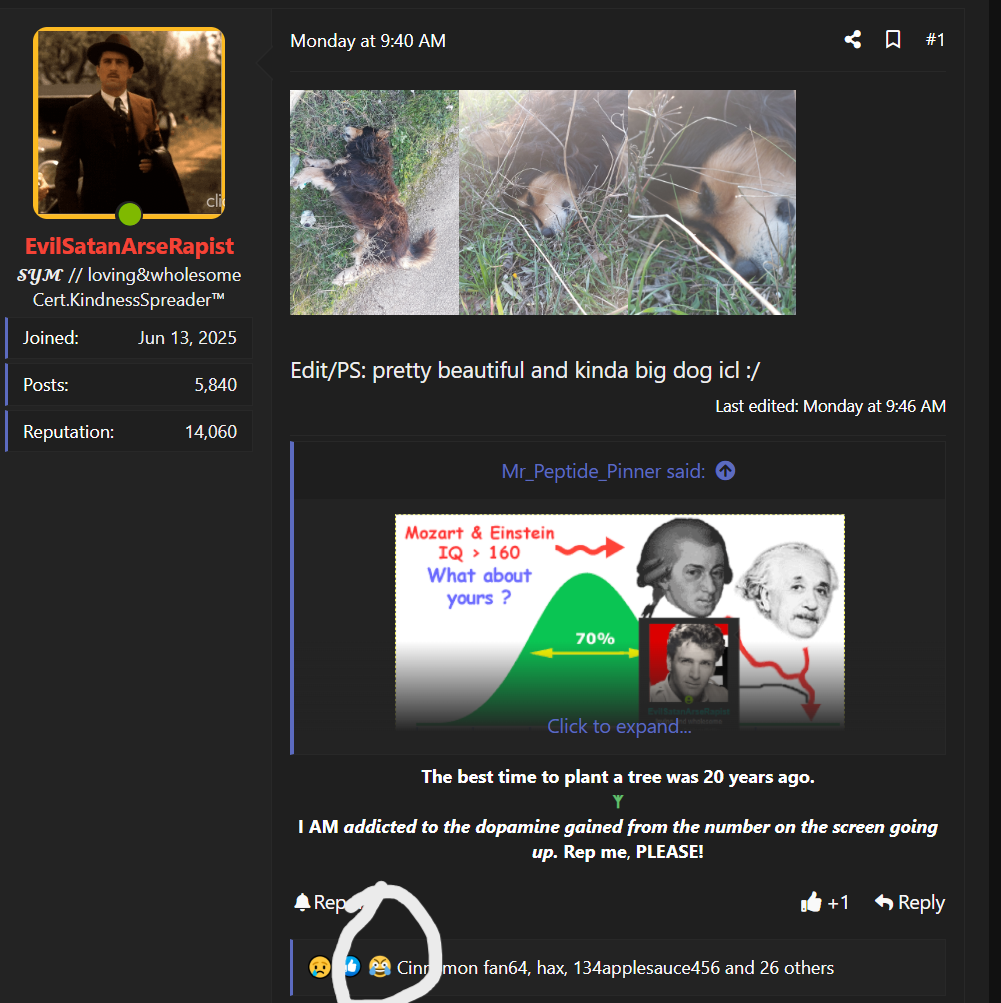Click the Cinnamon fan64 username link
1001x1003 pixels.
(x=460, y=968)
